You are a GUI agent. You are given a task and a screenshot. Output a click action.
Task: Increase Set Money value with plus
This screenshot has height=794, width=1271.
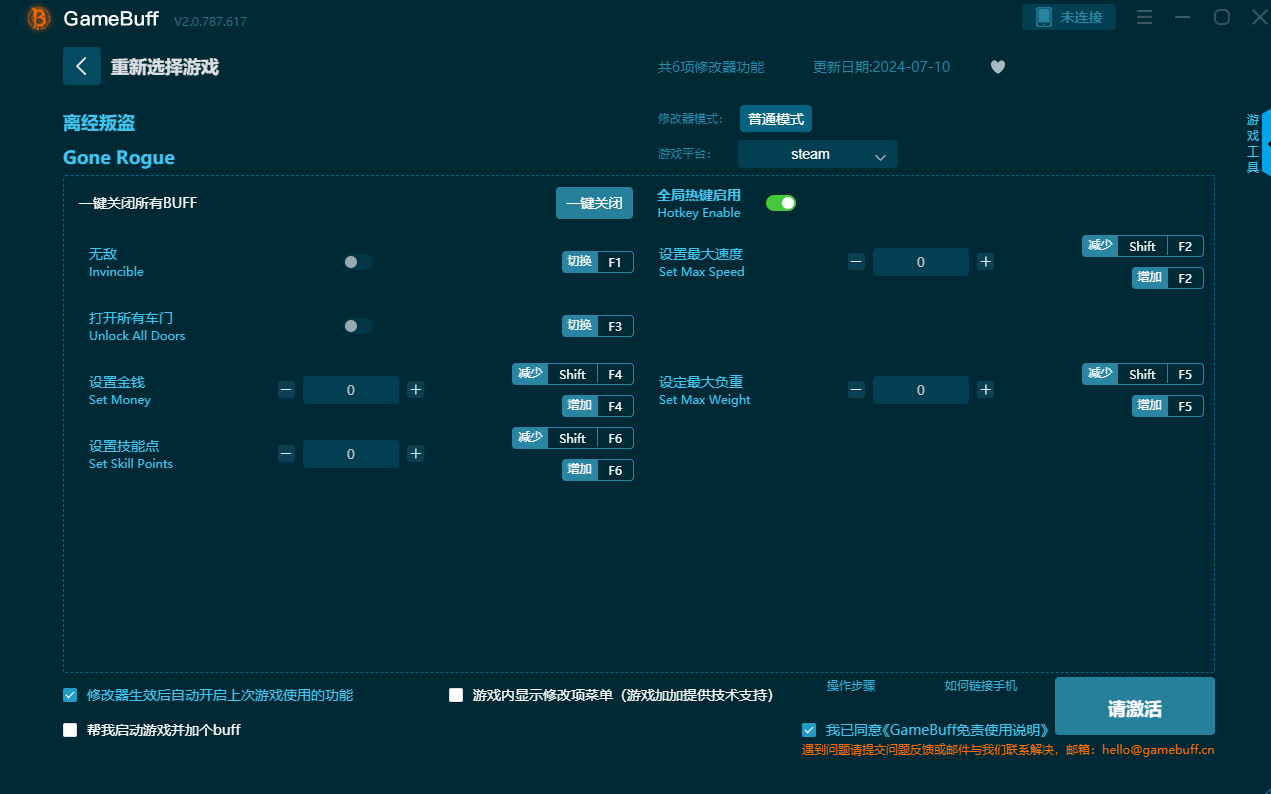[x=416, y=390]
